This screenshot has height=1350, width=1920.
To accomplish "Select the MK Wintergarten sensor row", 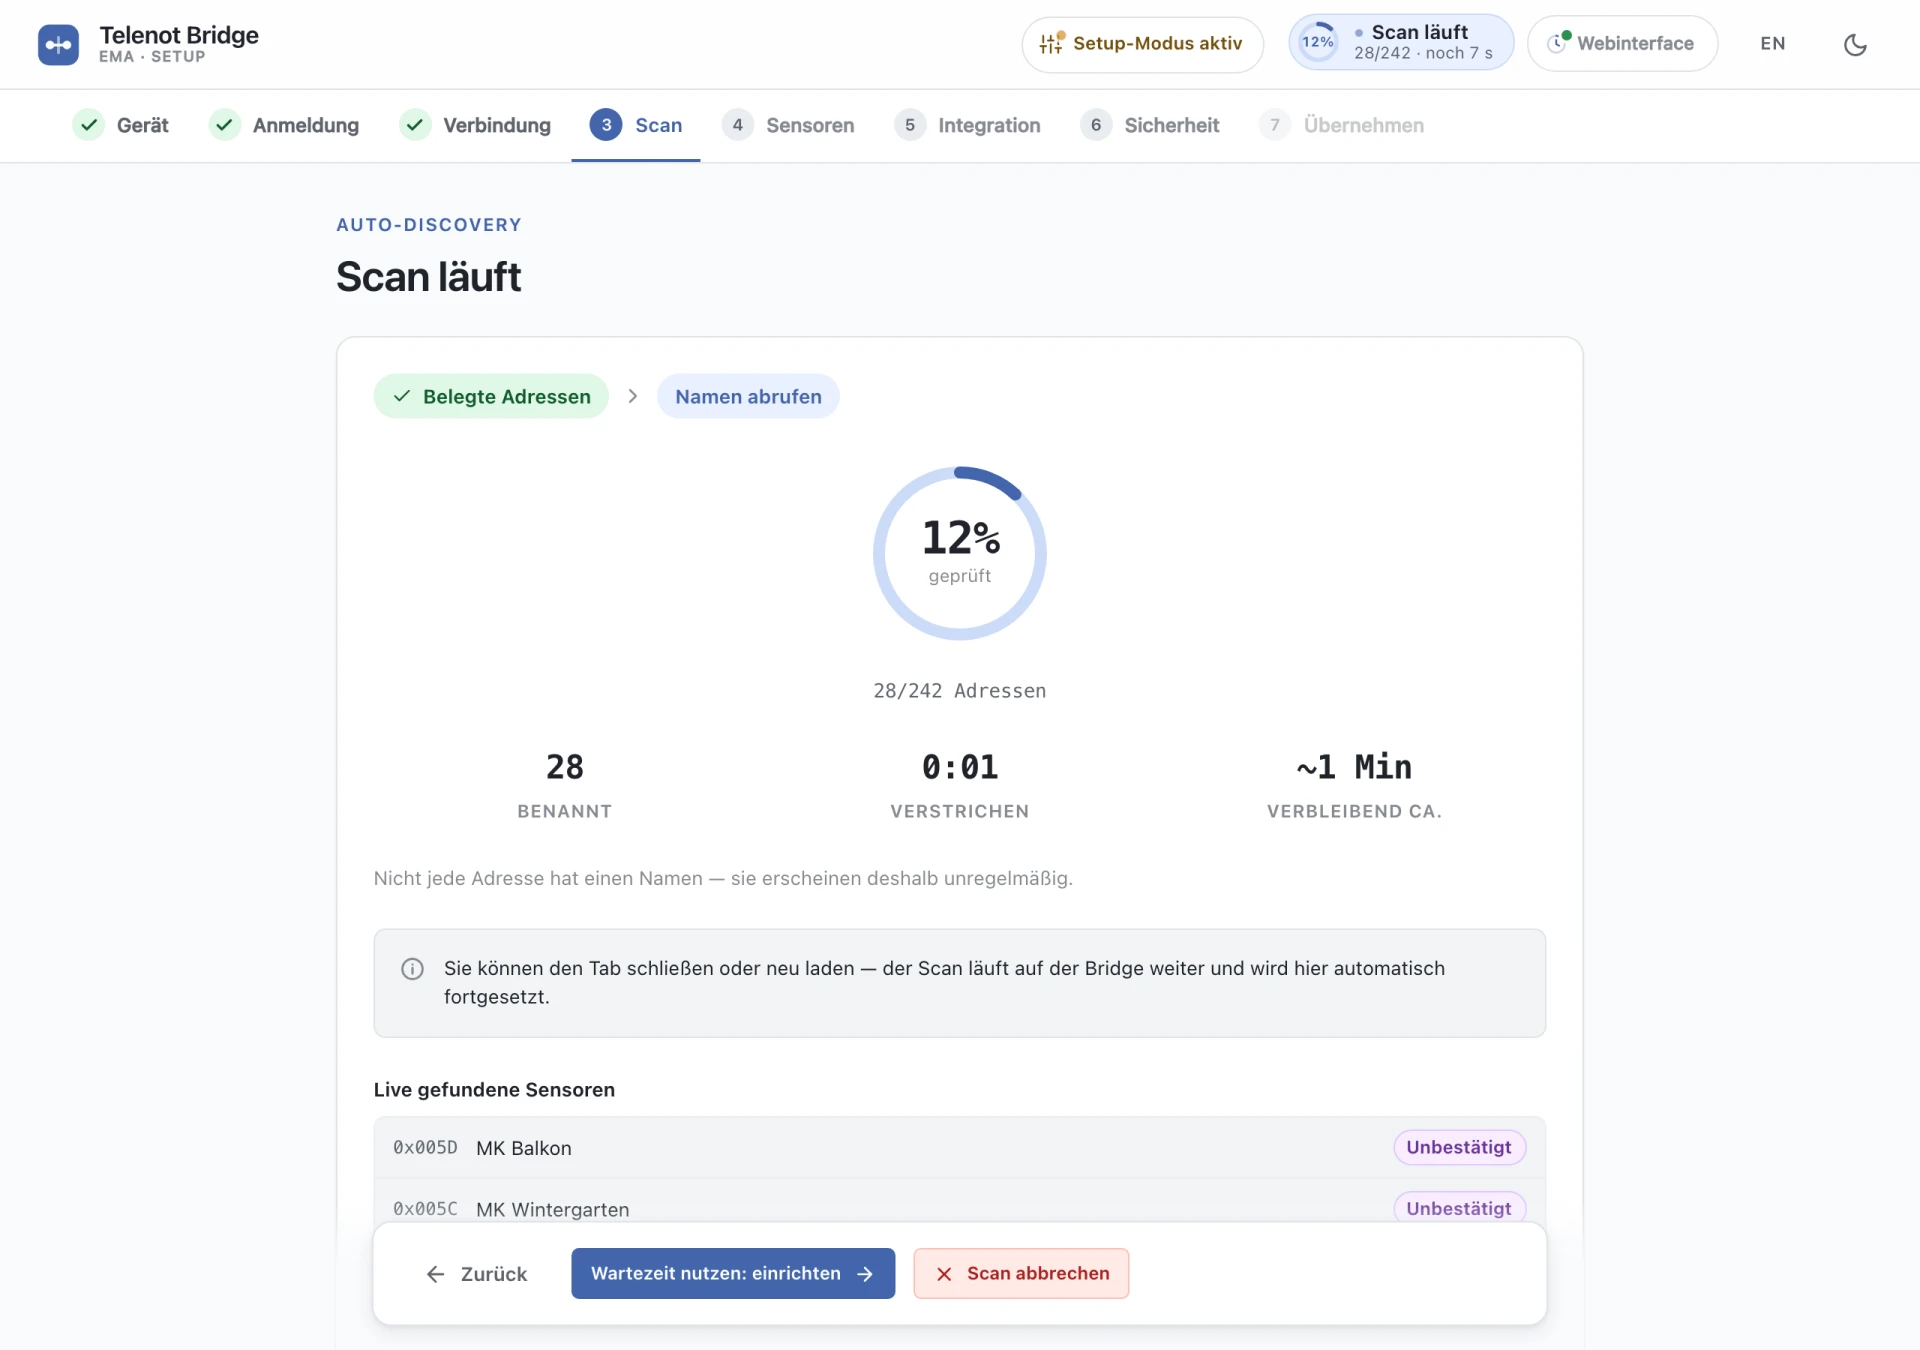I will (x=960, y=1202).
